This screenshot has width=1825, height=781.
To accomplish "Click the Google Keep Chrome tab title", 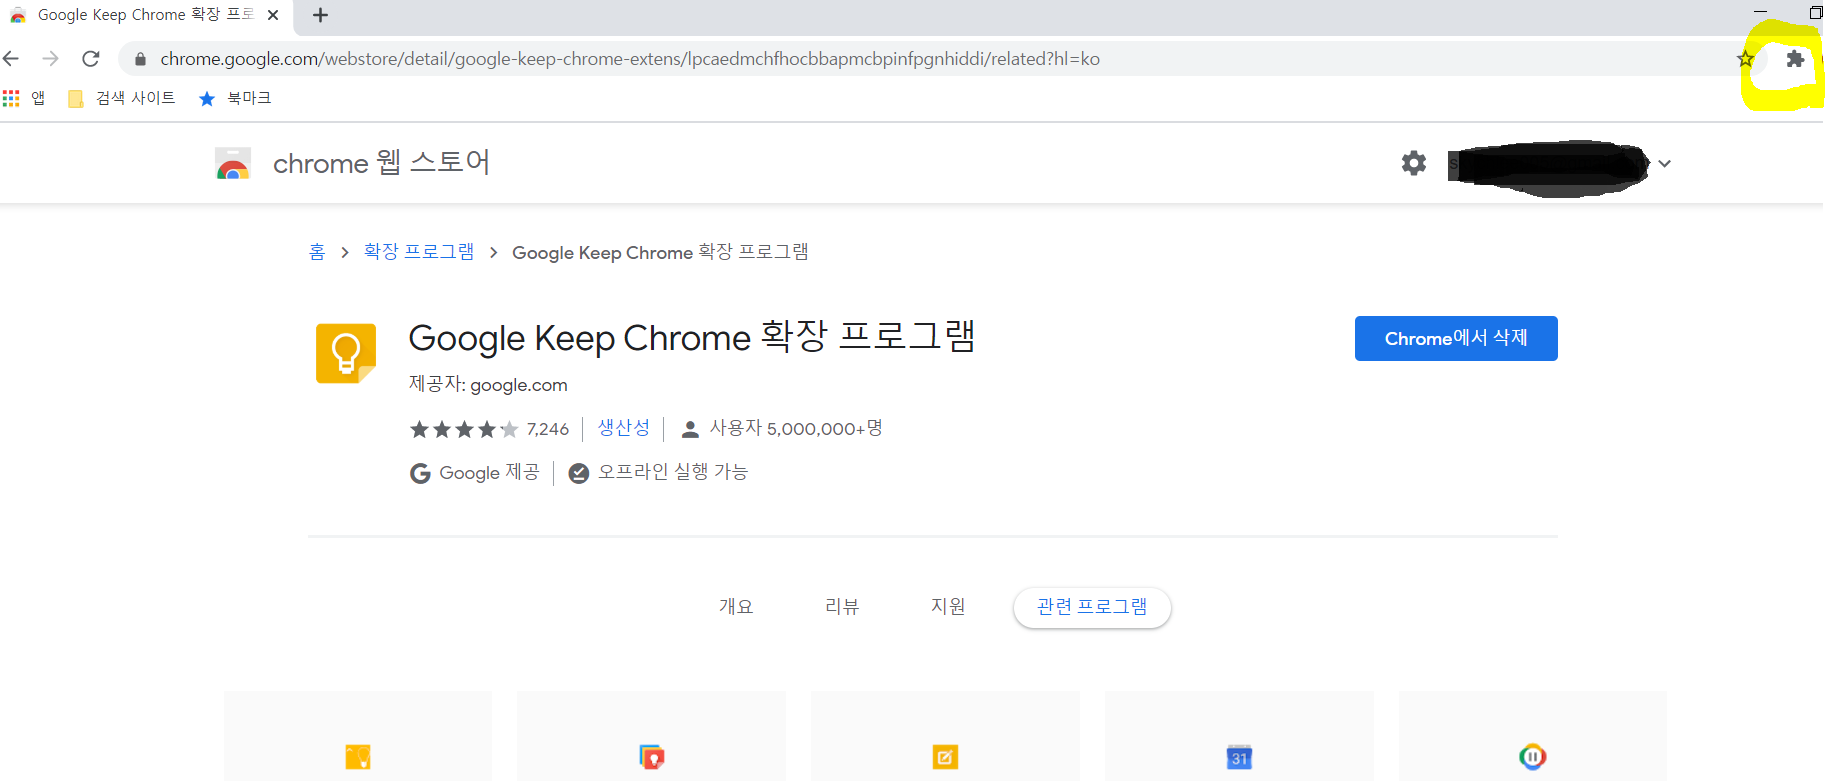I will point(146,15).
